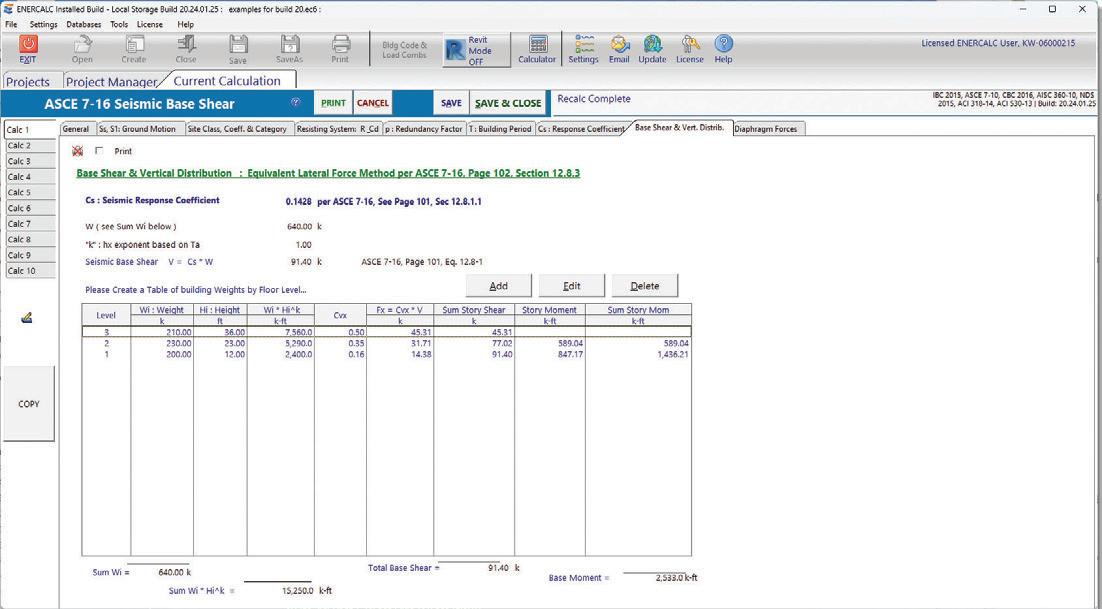The height and width of the screenshot is (609, 1102).
Task: Click the red crossed icon beside Print checkbox
Action: [x=77, y=151]
